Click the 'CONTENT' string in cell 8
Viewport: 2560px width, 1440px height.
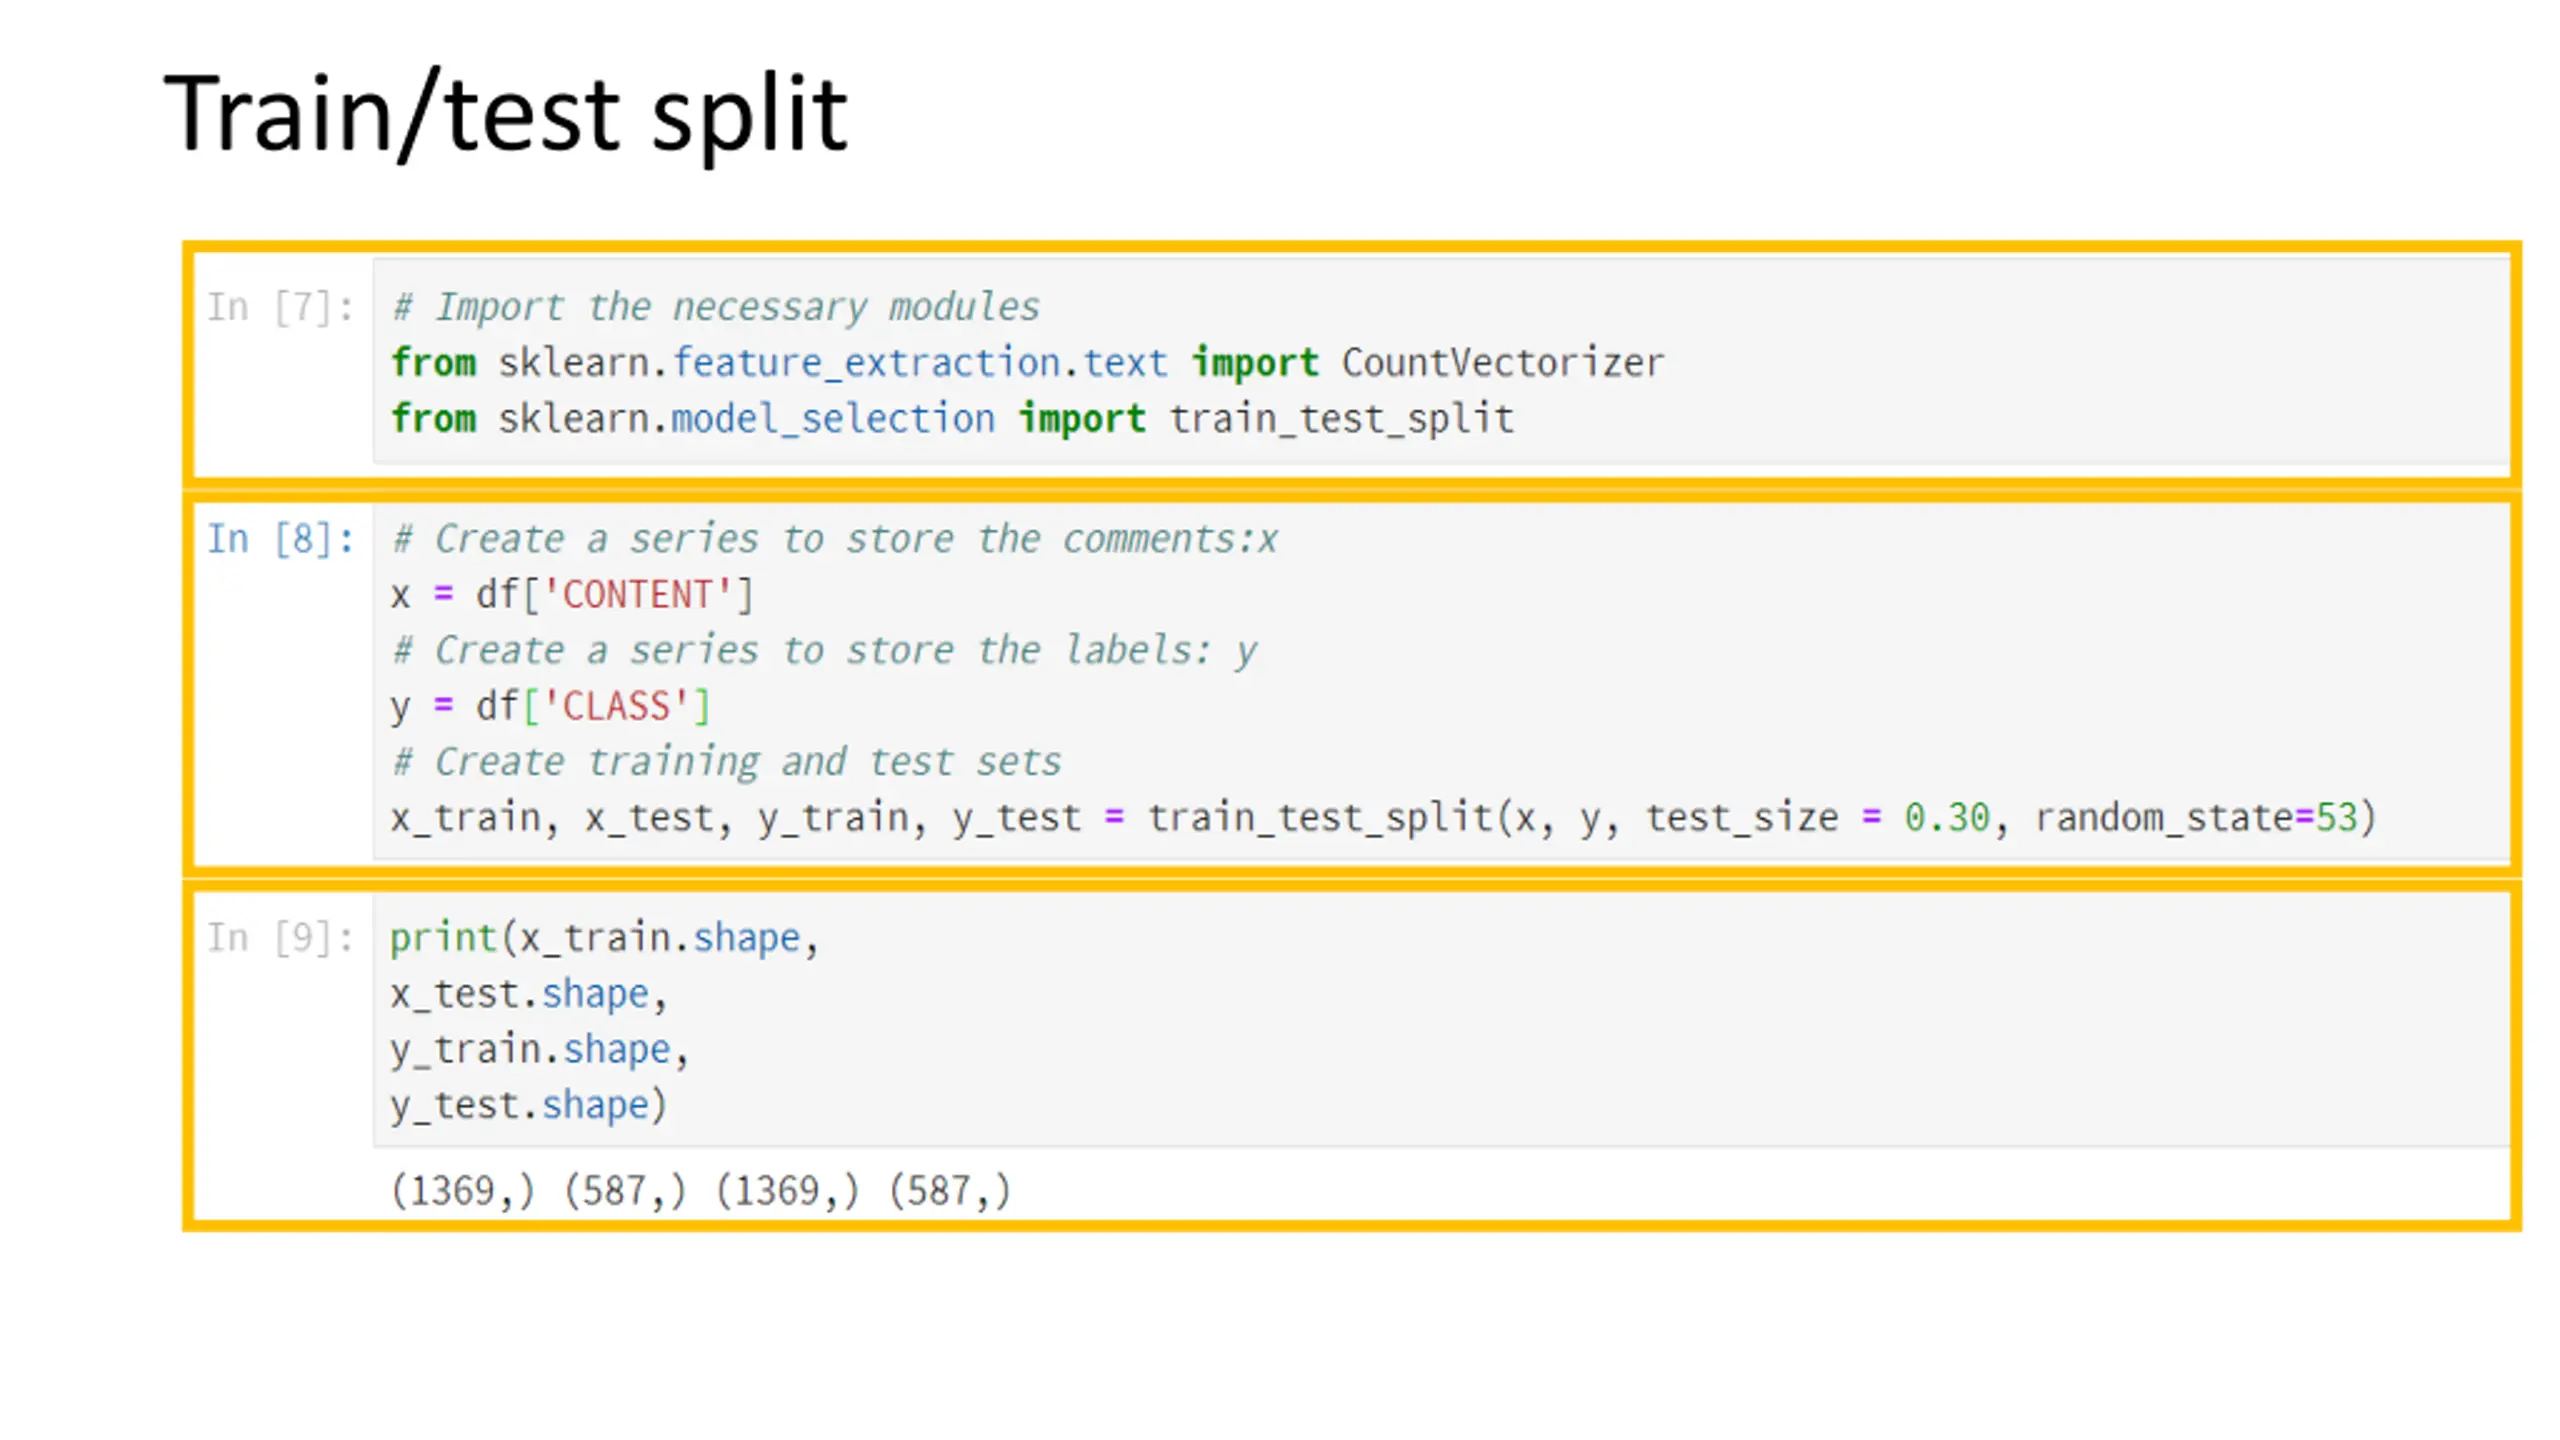click(637, 595)
